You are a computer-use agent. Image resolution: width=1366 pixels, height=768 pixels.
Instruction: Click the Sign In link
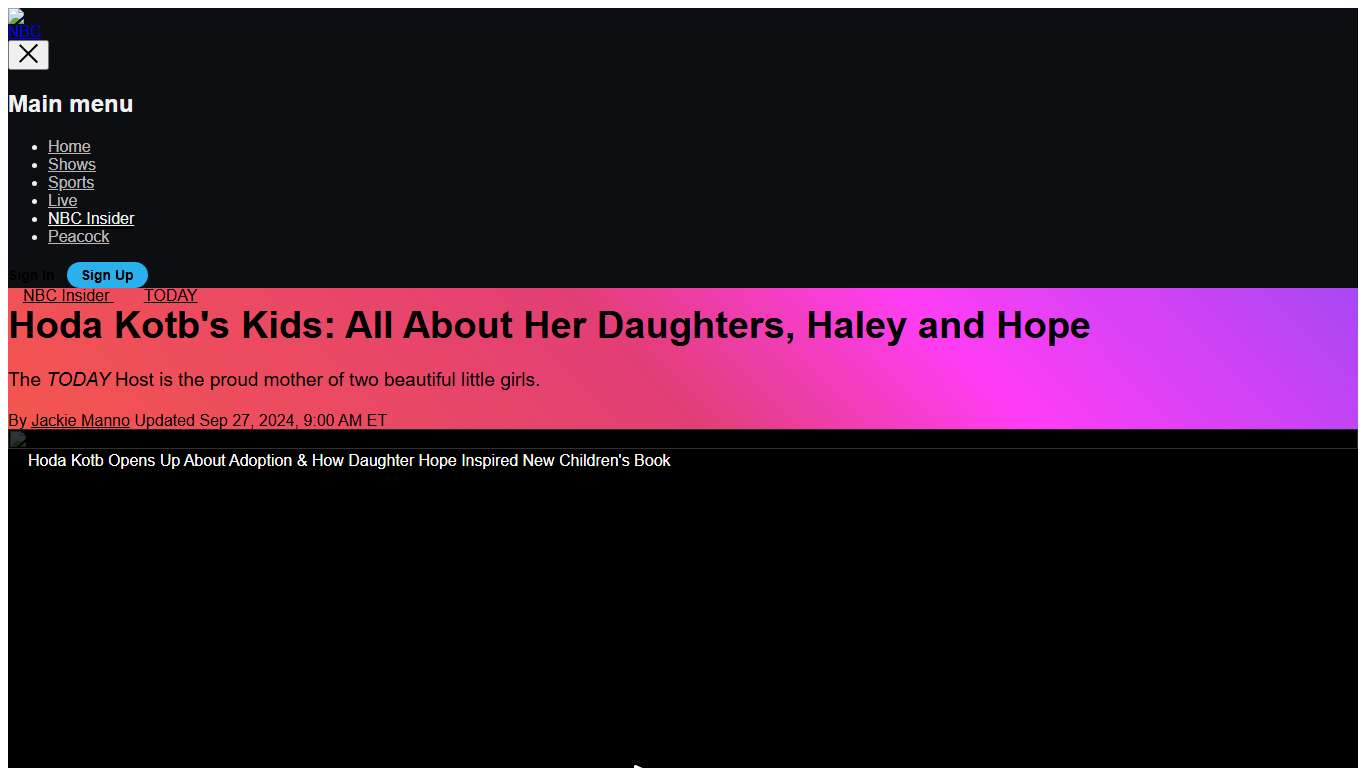pos(31,275)
